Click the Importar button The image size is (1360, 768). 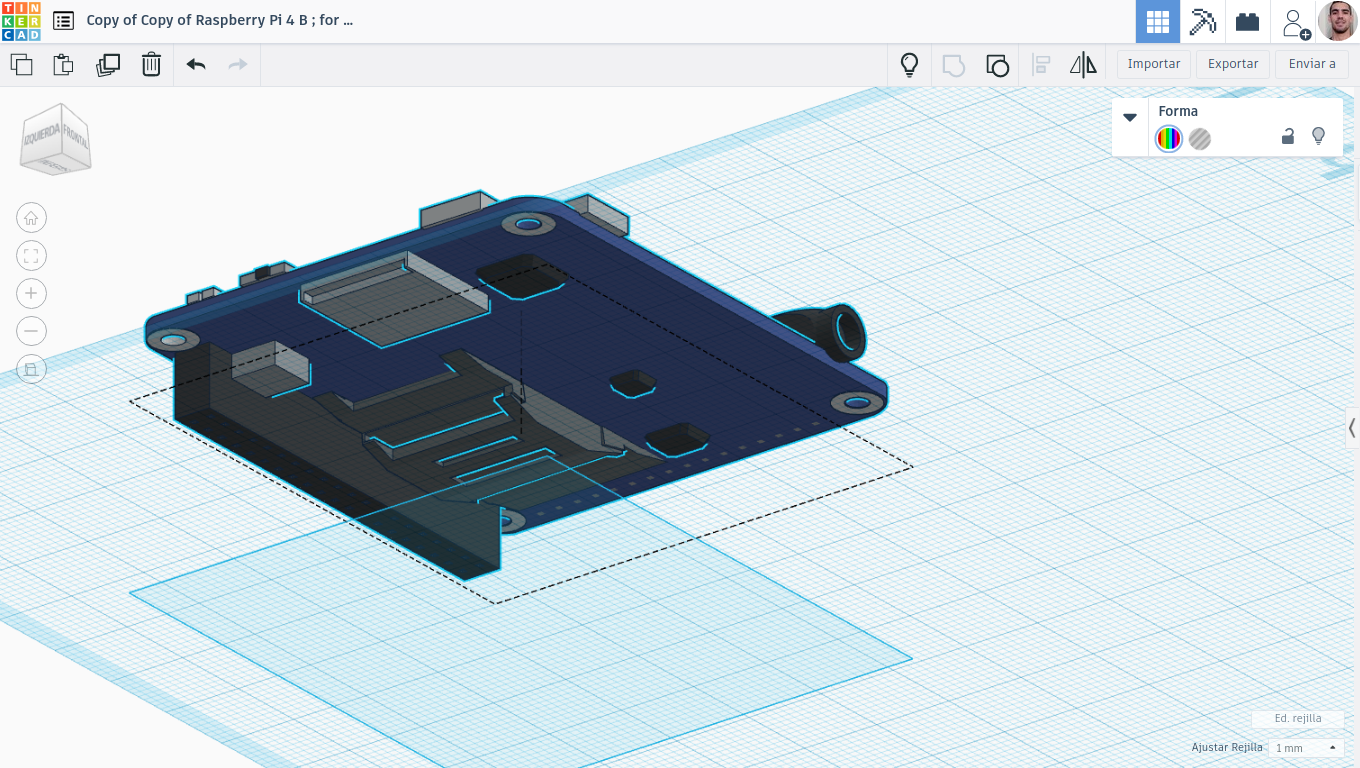(x=1154, y=64)
